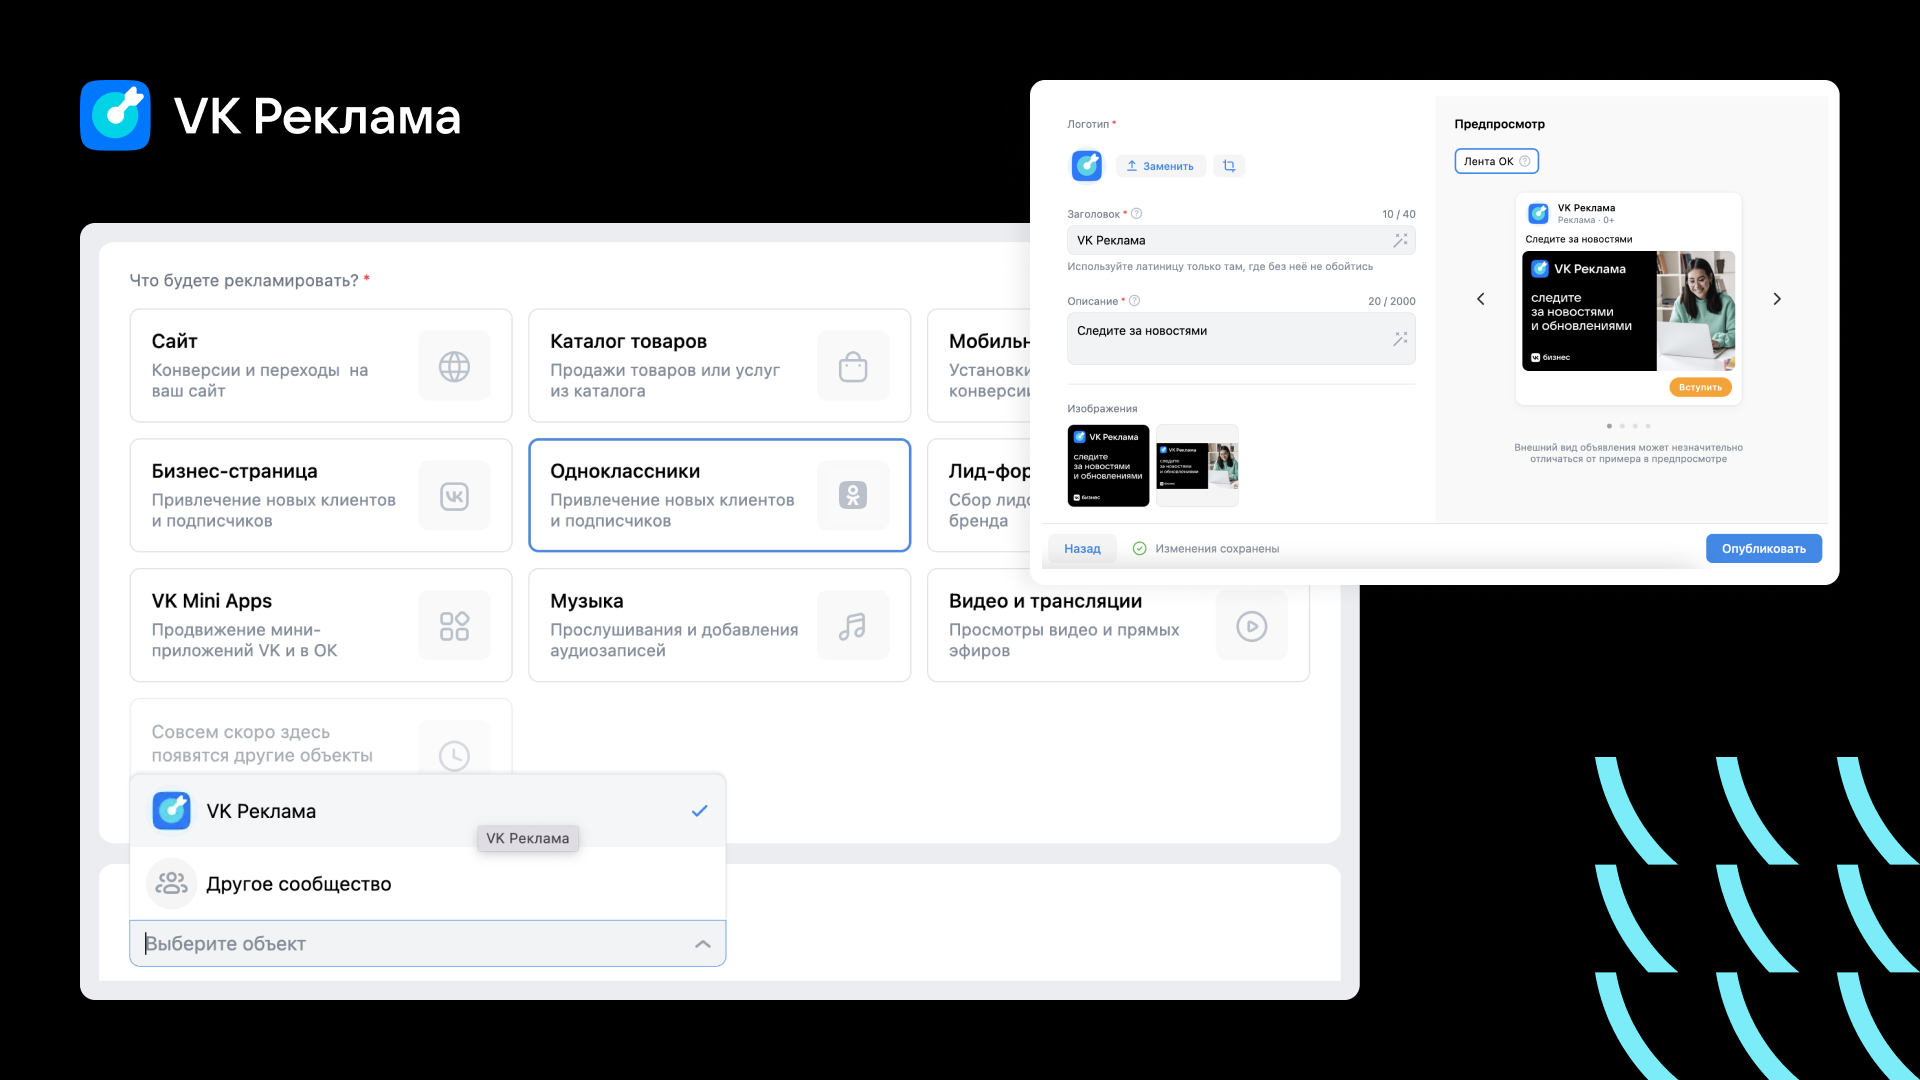Image resolution: width=1920 pixels, height=1080 pixels.
Task: Click music note icon on Музыка card
Action: tap(852, 626)
